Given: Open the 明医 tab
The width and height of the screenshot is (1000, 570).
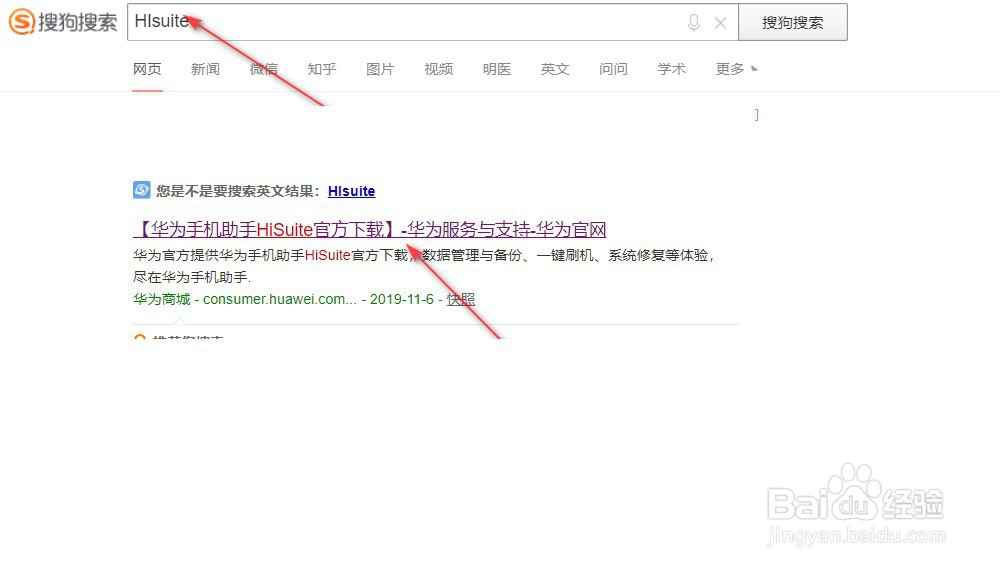Looking at the screenshot, I should click(497, 69).
